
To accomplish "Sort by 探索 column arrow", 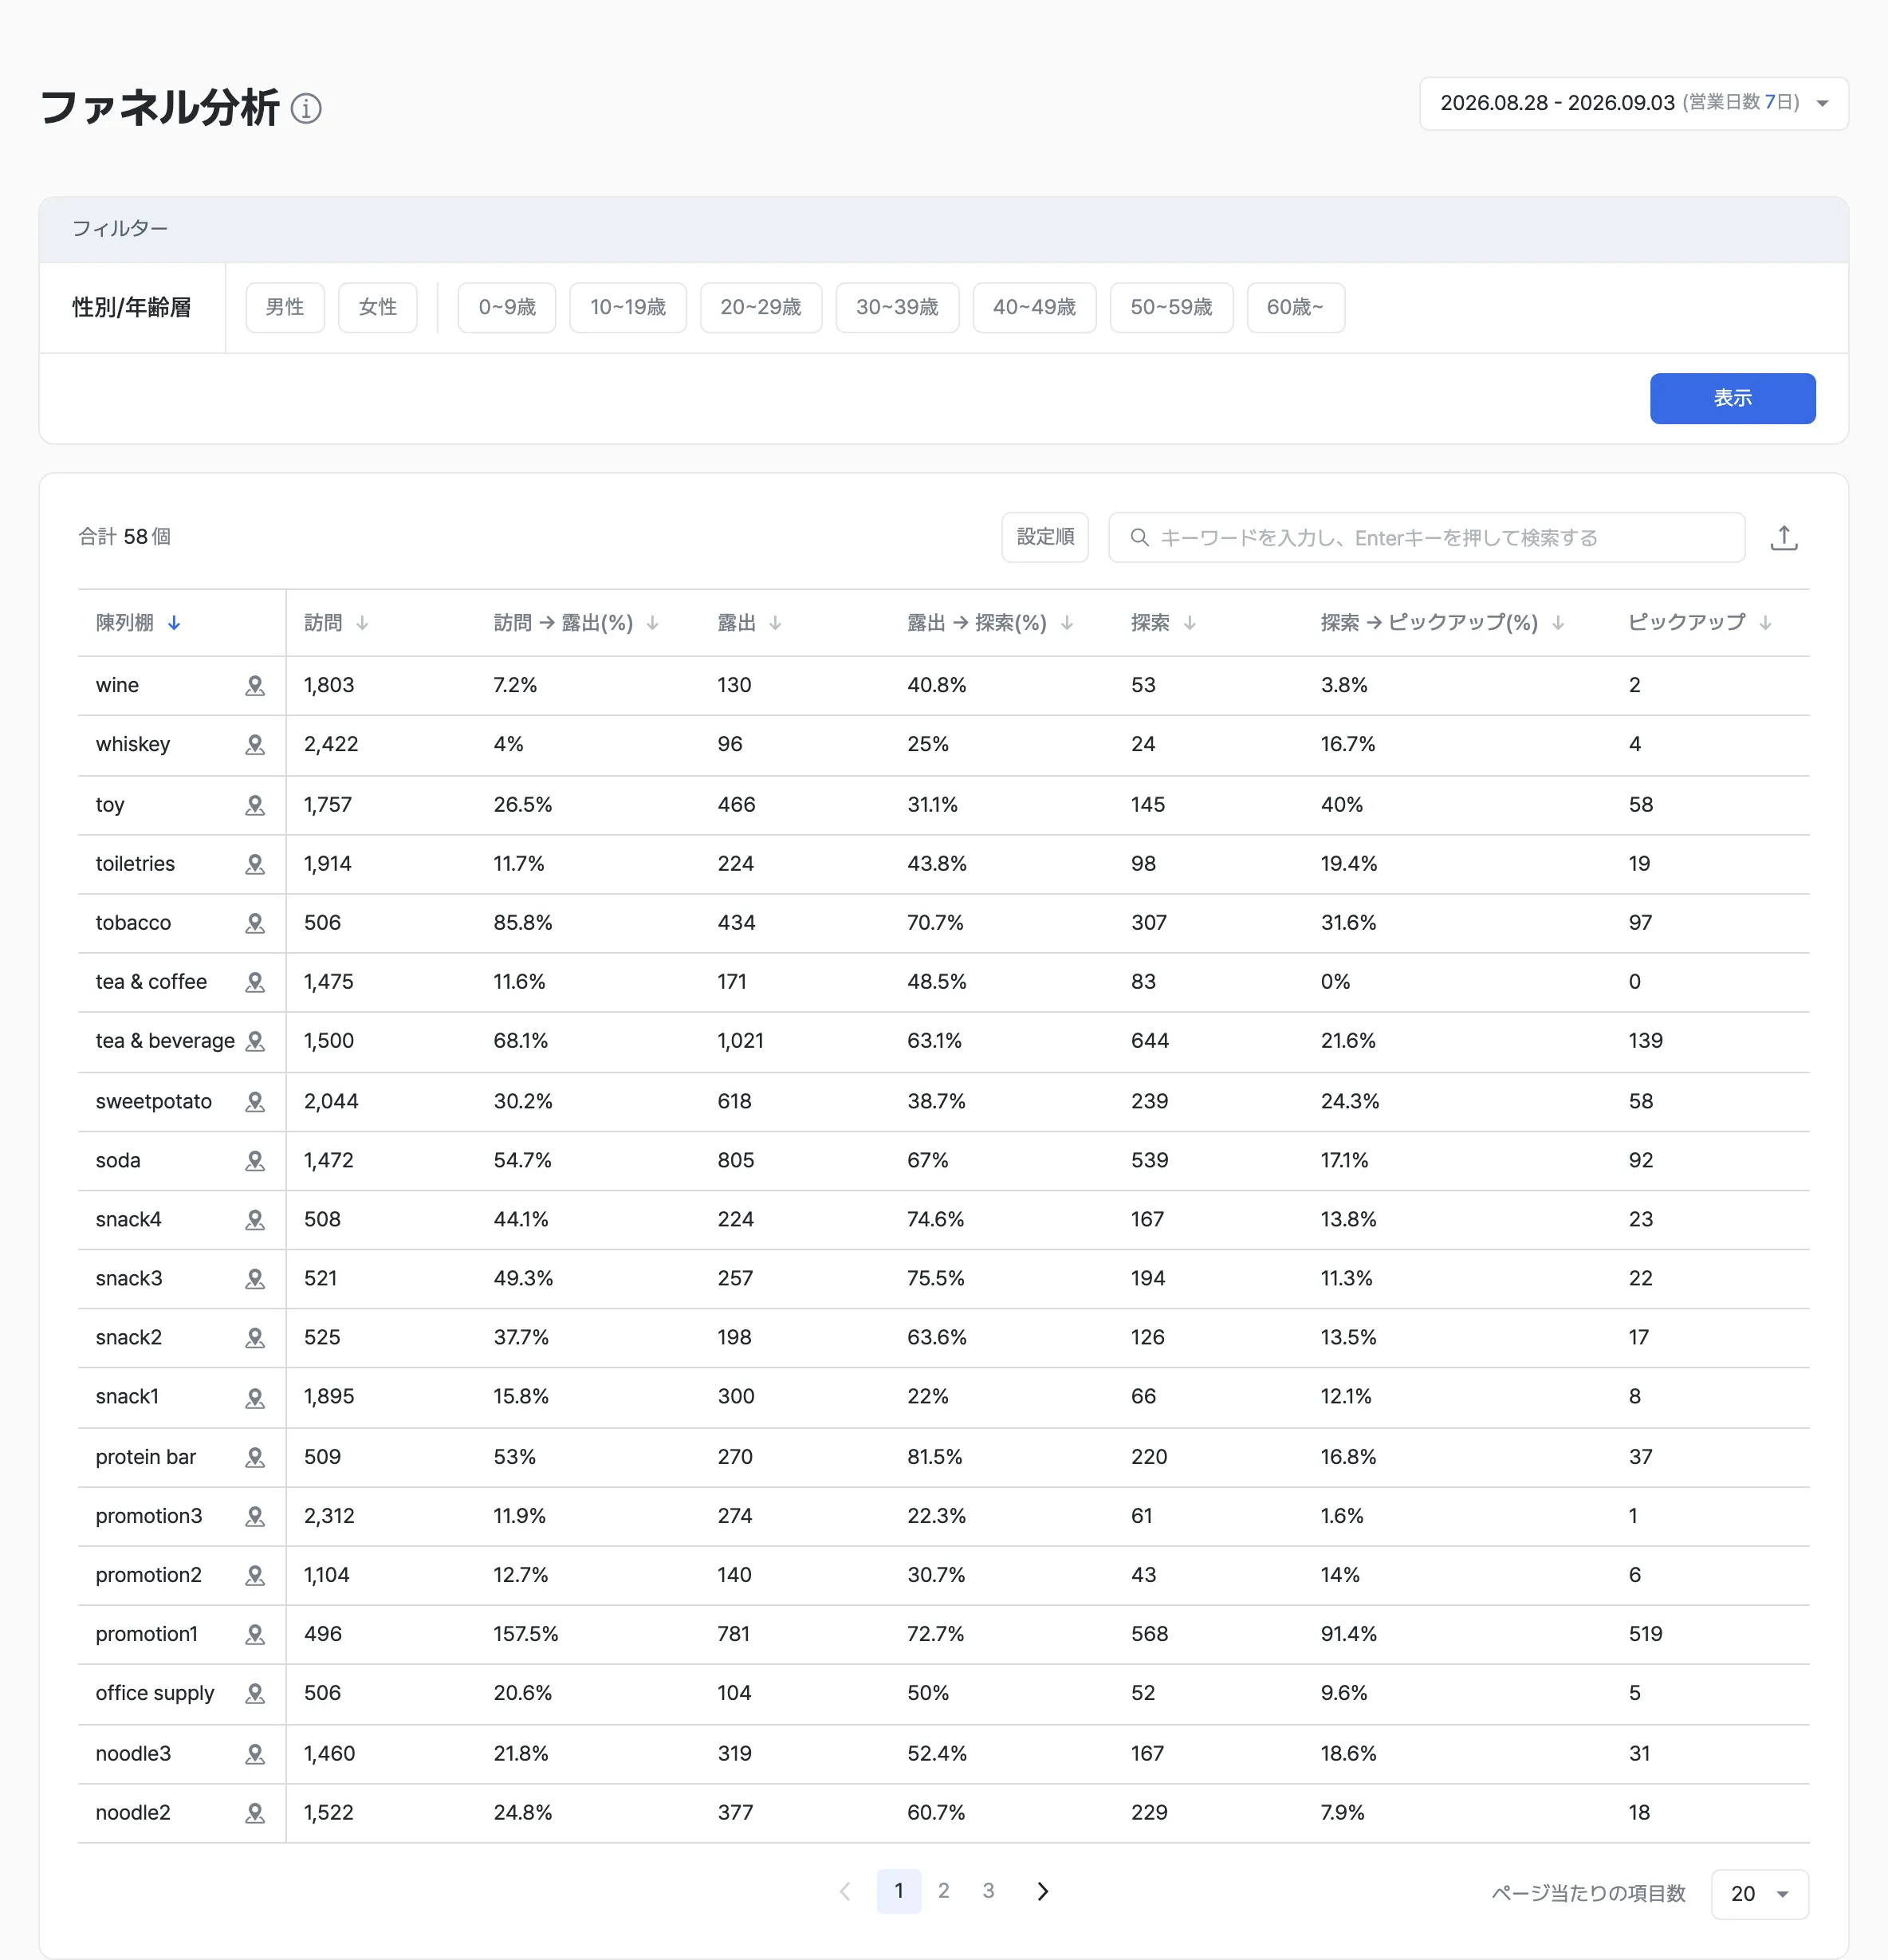I will [1189, 623].
